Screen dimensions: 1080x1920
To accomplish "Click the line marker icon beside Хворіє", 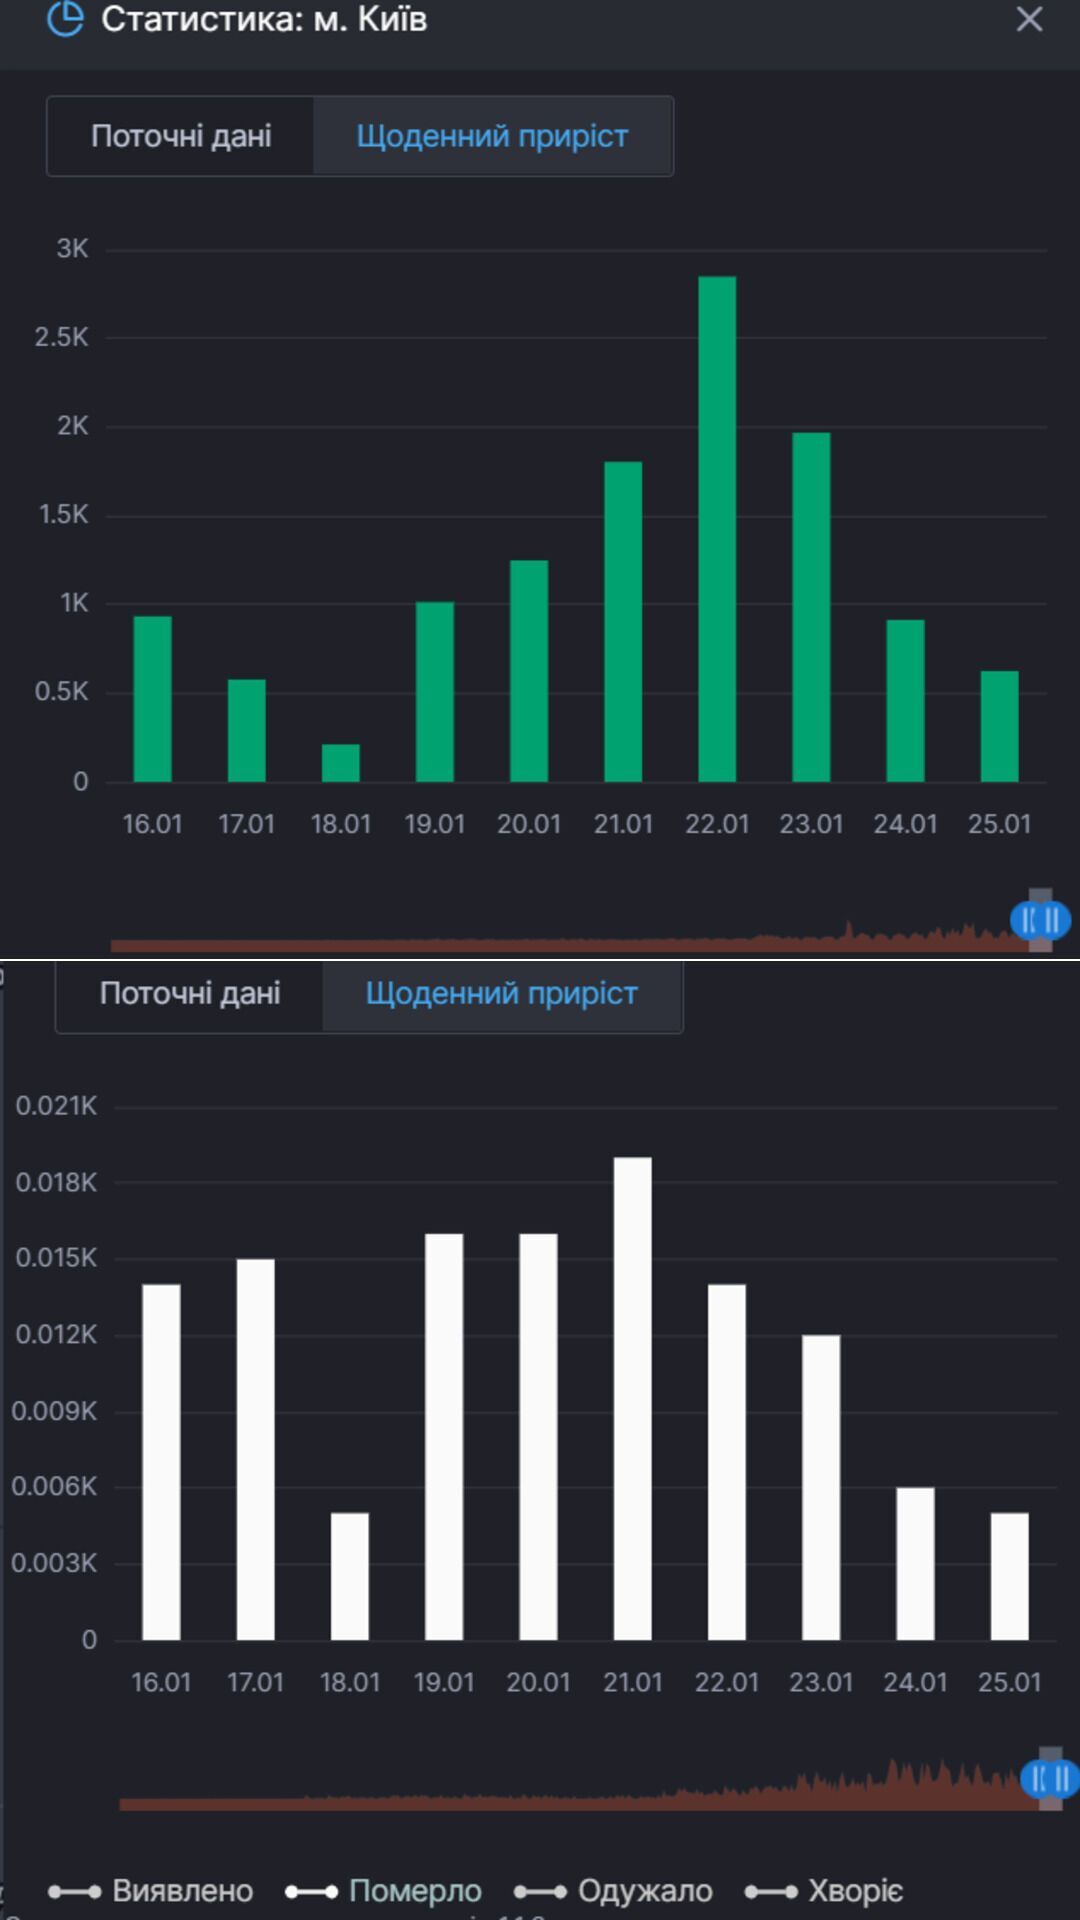I will pyautogui.click(x=771, y=1891).
